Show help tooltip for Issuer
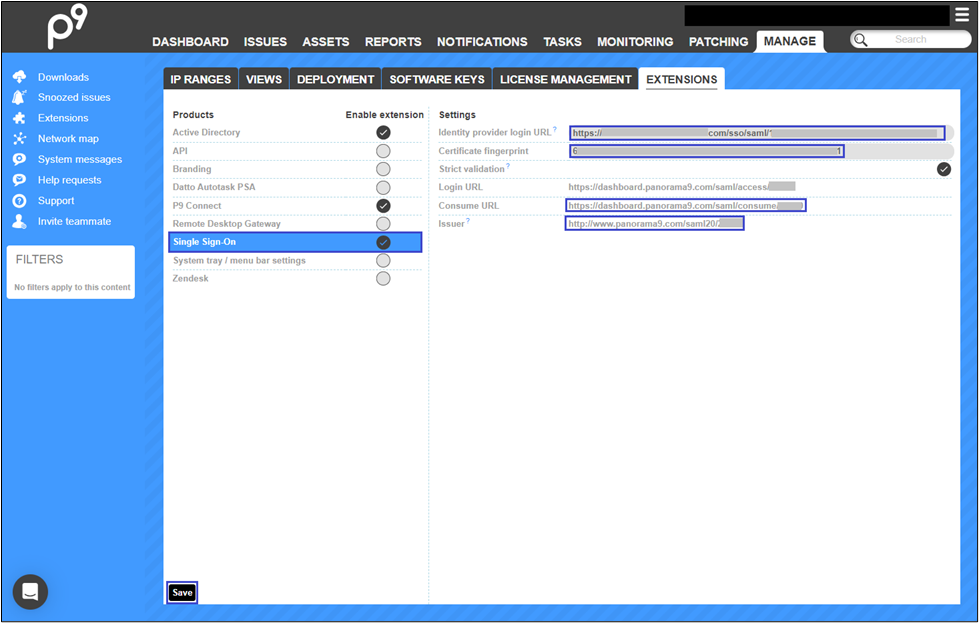This screenshot has width=979, height=623. coord(468,220)
